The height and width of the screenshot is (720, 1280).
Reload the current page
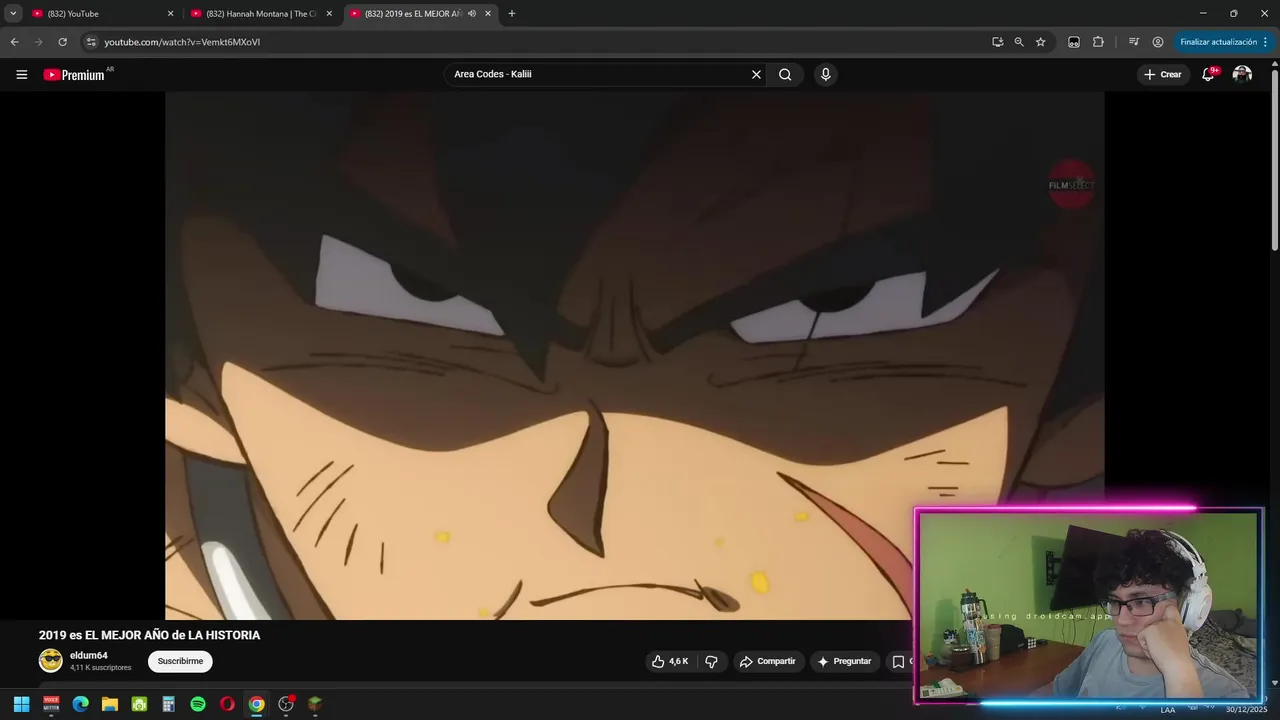pyautogui.click(x=62, y=42)
